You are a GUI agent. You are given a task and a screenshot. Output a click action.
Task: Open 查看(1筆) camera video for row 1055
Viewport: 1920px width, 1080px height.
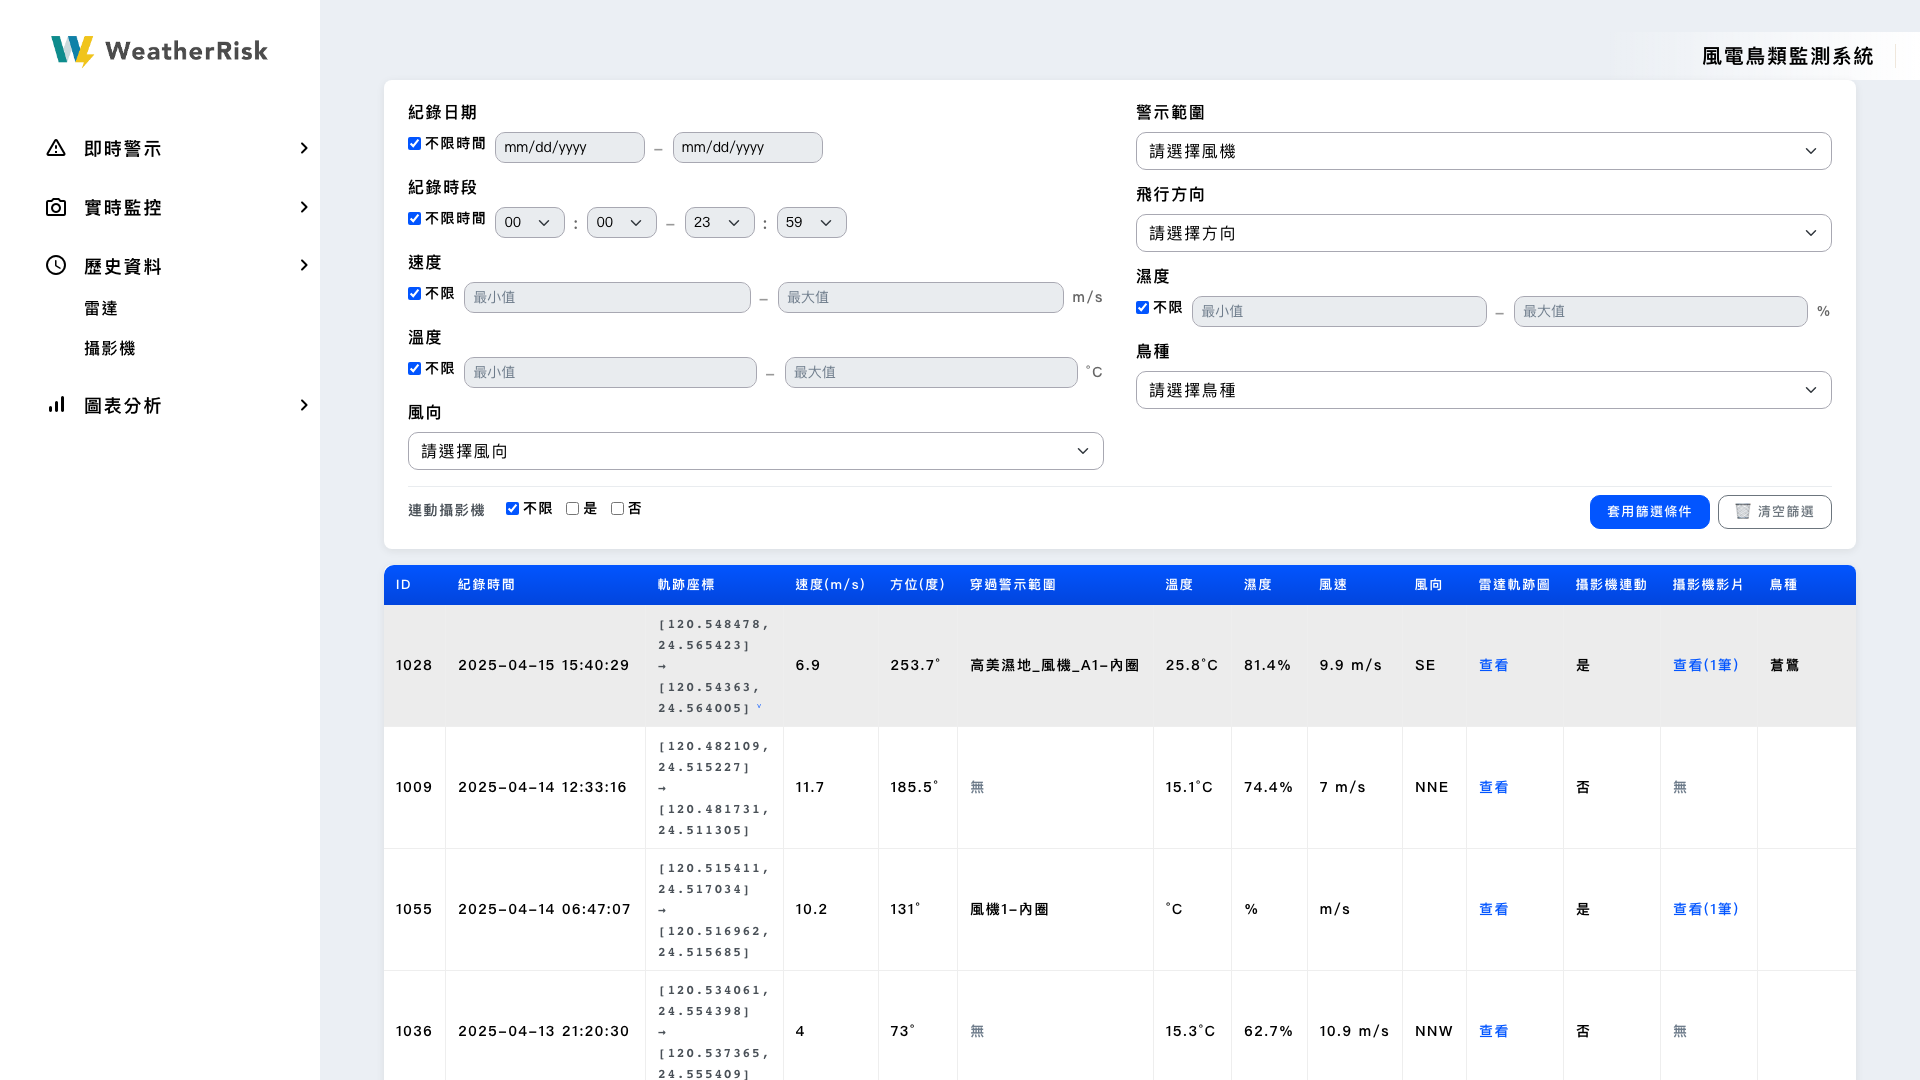point(1706,910)
